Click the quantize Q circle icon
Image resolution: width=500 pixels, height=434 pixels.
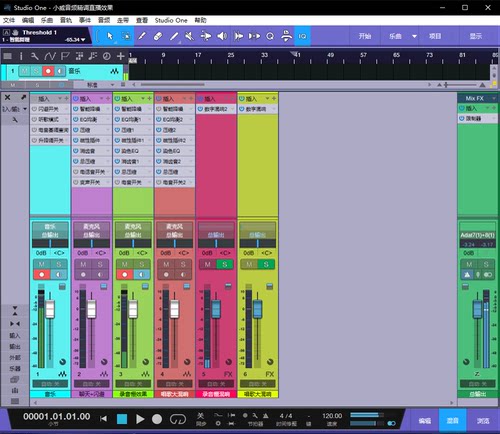click(270, 36)
